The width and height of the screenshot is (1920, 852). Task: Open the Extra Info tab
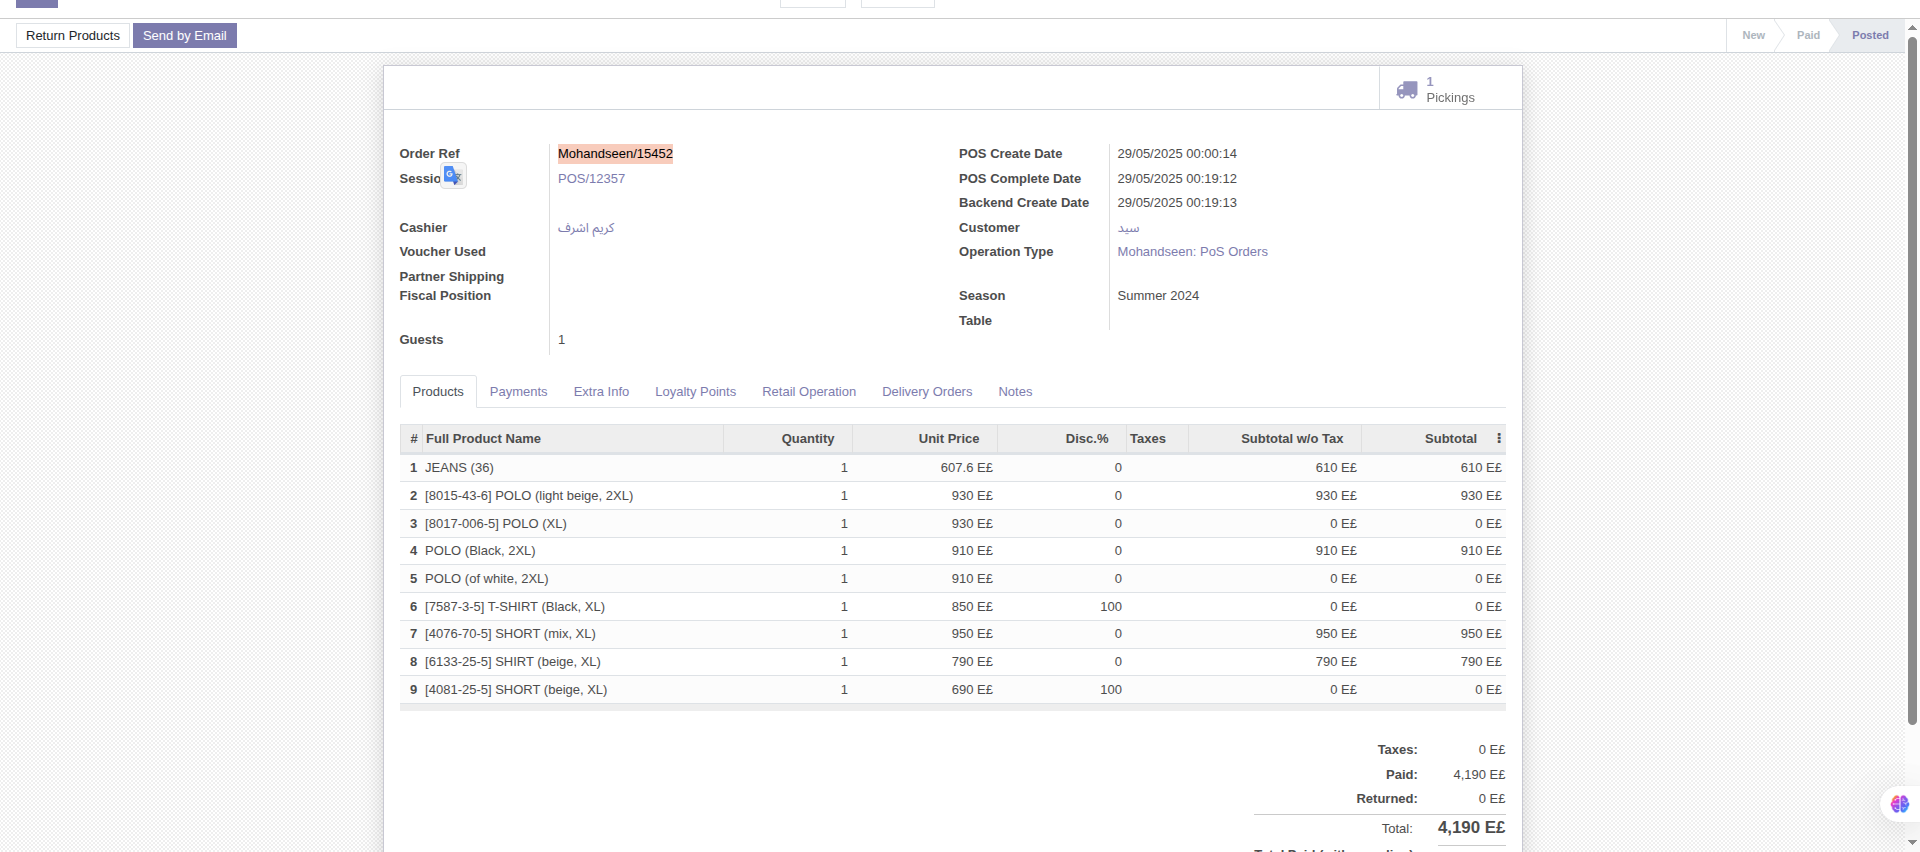601,392
